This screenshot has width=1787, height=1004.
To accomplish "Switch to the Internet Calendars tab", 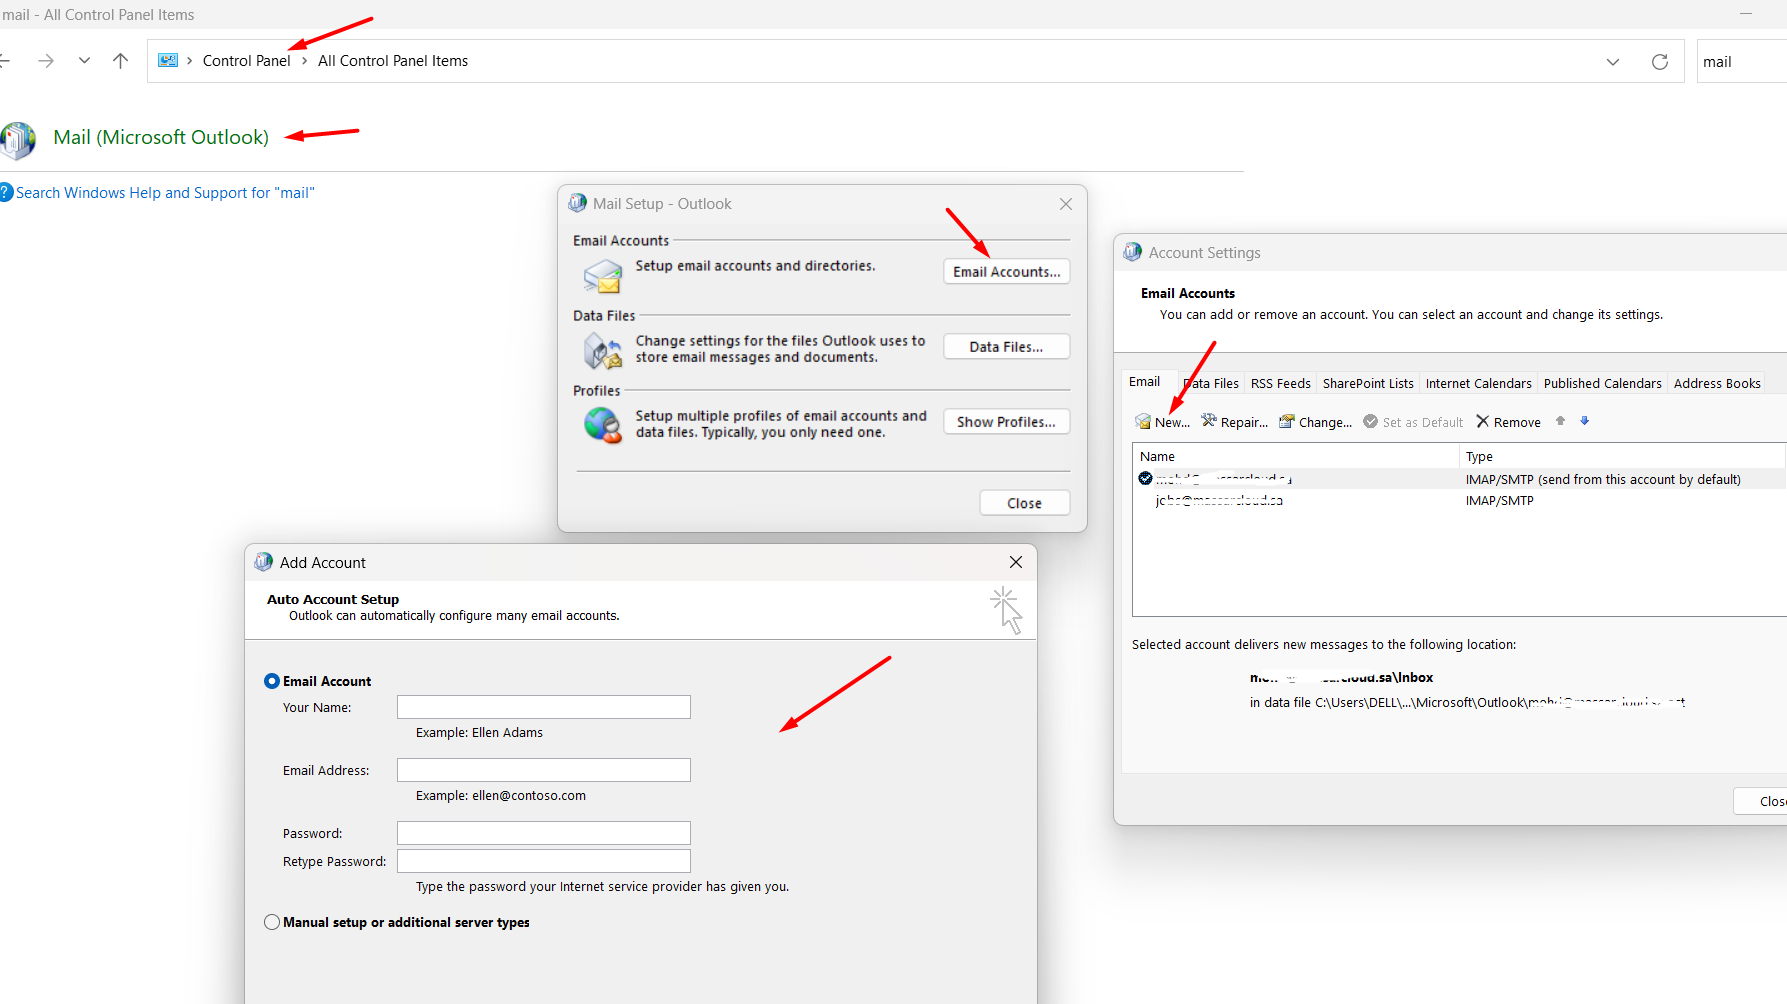I will pyautogui.click(x=1478, y=384).
